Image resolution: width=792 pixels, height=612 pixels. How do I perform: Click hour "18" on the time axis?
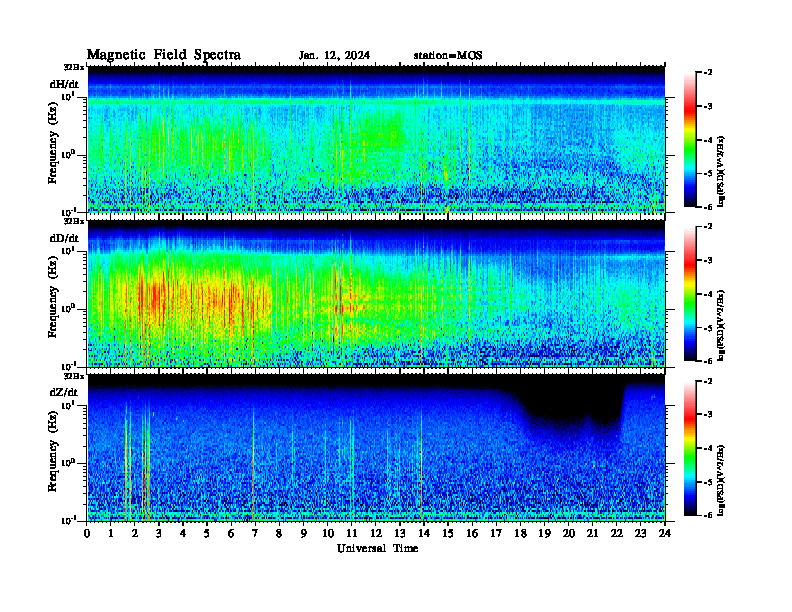pyautogui.click(x=520, y=533)
